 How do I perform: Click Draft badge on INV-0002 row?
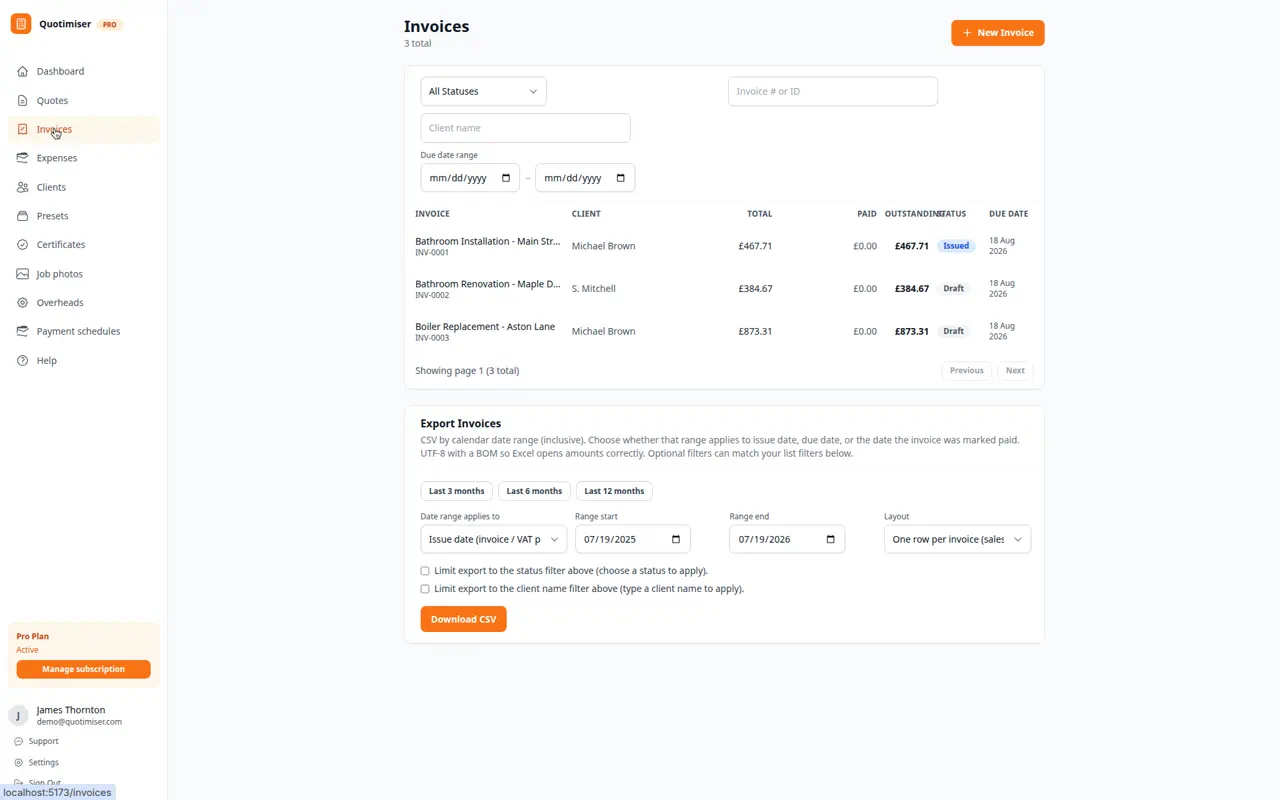954,288
